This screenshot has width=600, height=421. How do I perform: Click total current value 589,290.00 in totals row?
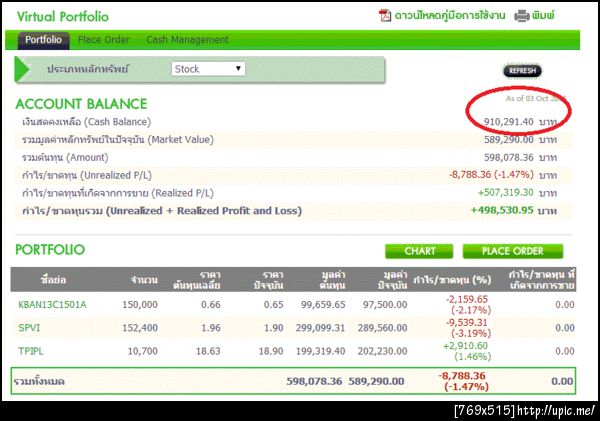click(376, 381)
